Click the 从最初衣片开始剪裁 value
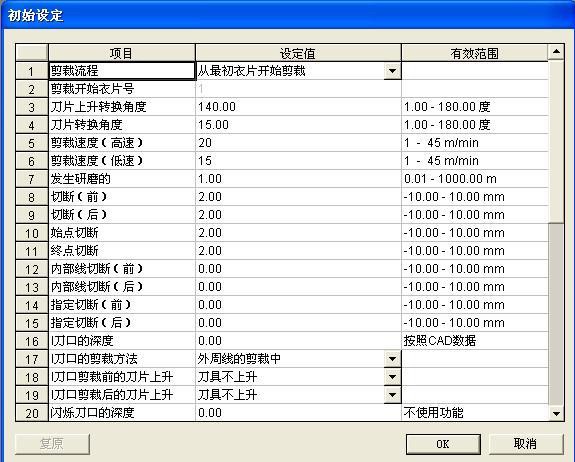The height and width of the screenshot is (462, 575). pos(251,71)
